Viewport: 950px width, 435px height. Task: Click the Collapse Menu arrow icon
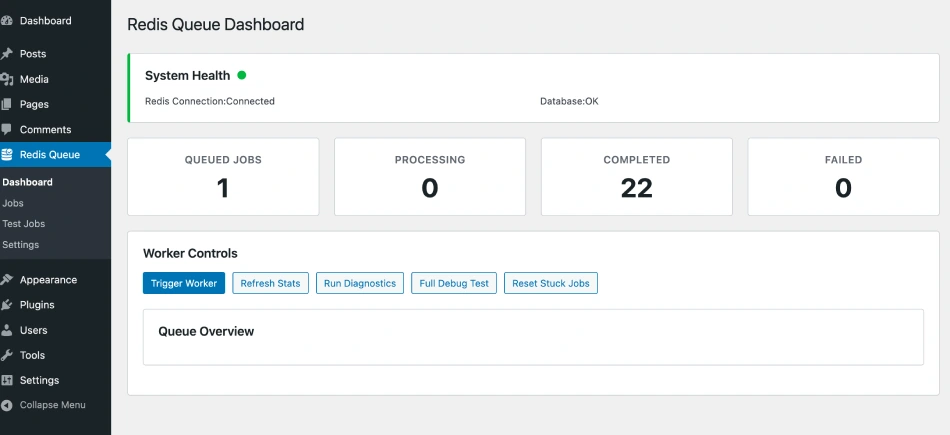pos(7,405)
